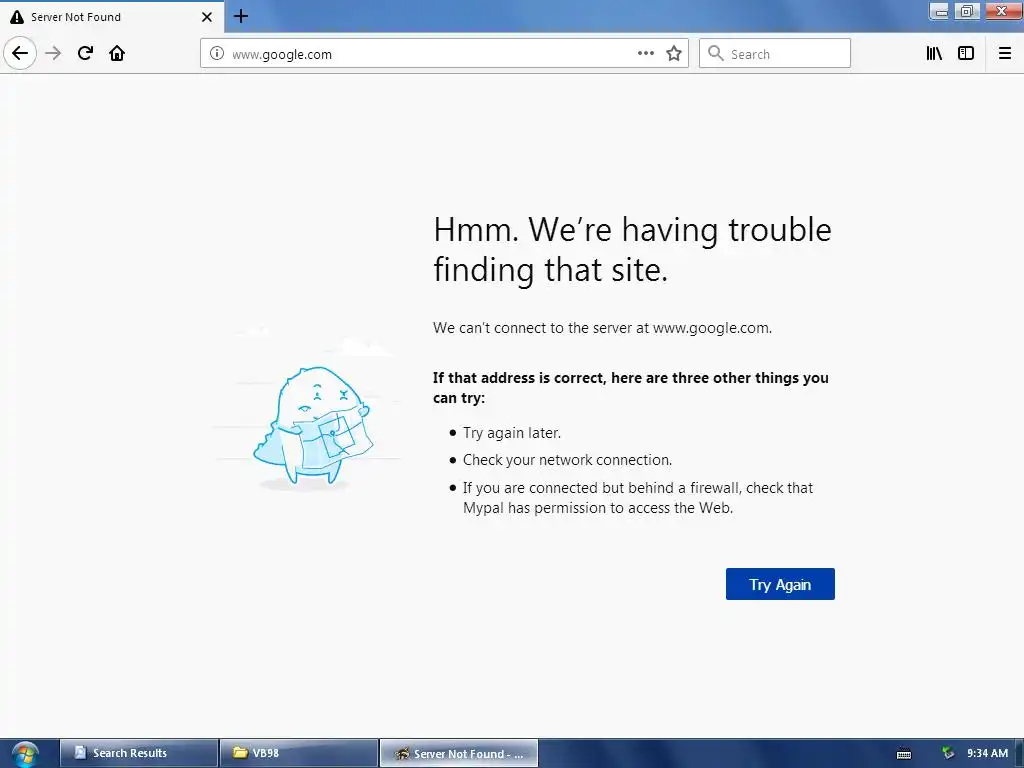Open the home page

[117, 53]
